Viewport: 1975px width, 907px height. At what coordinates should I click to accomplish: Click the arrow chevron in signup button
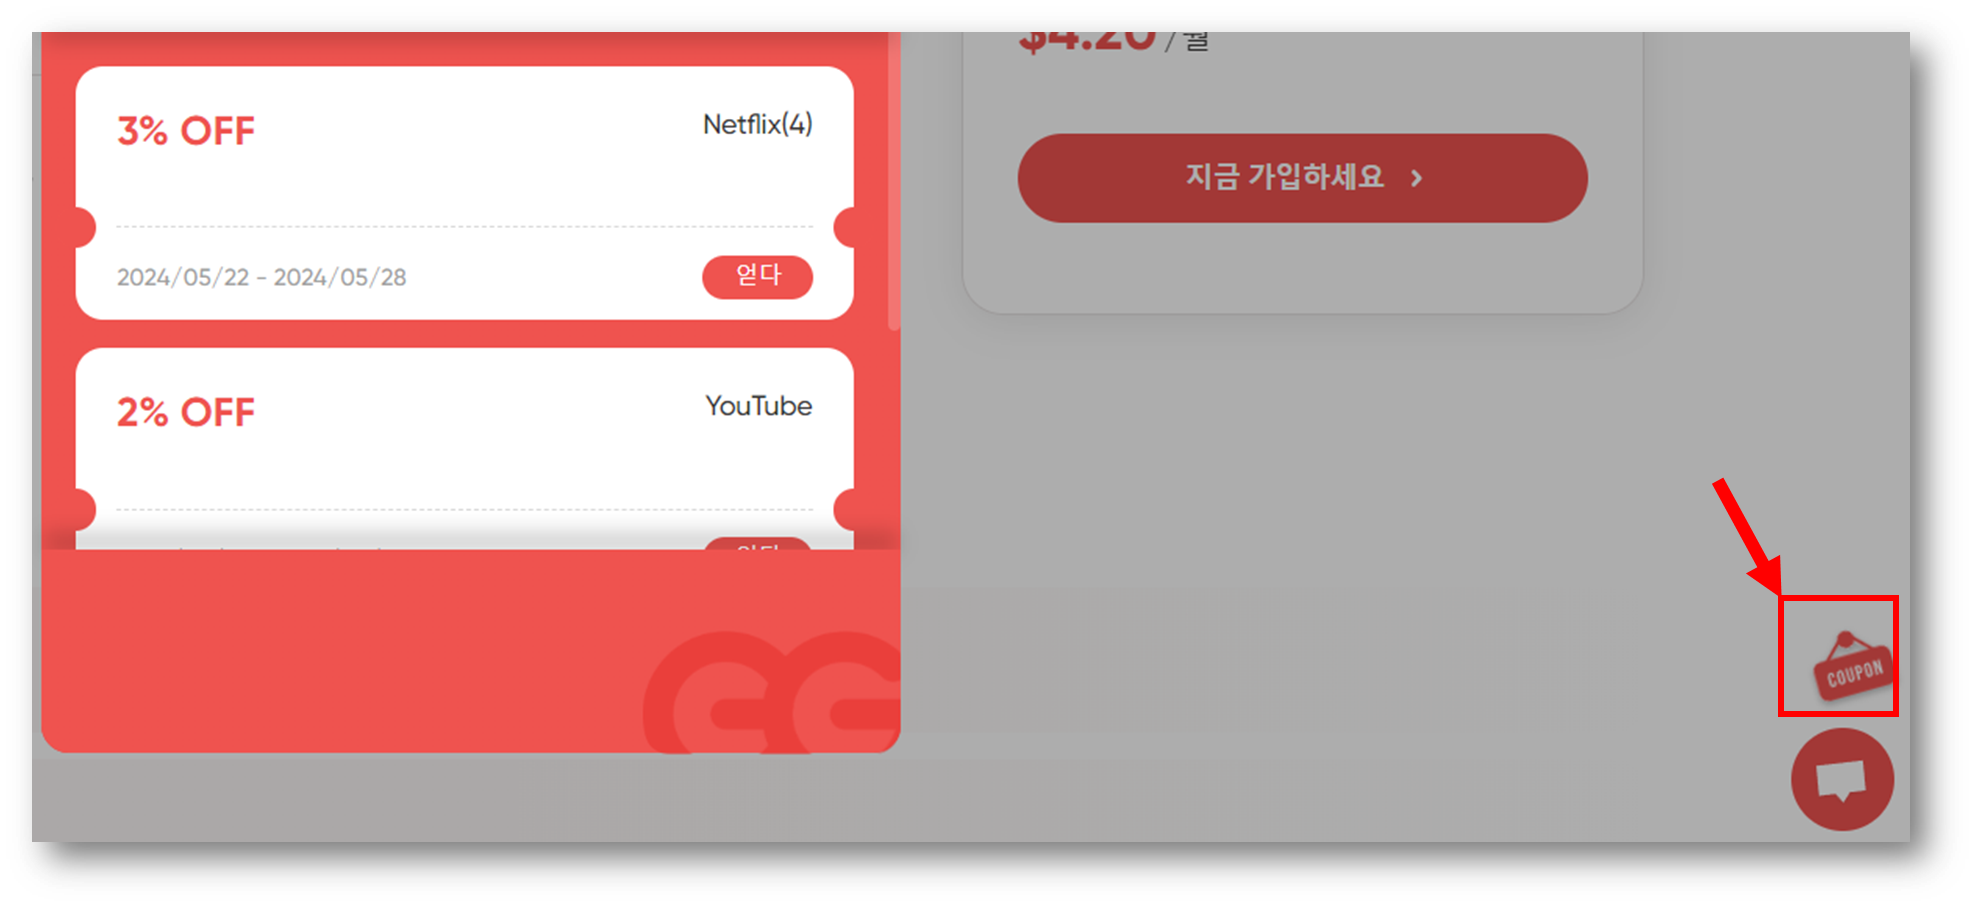(x=1416, y=178)
